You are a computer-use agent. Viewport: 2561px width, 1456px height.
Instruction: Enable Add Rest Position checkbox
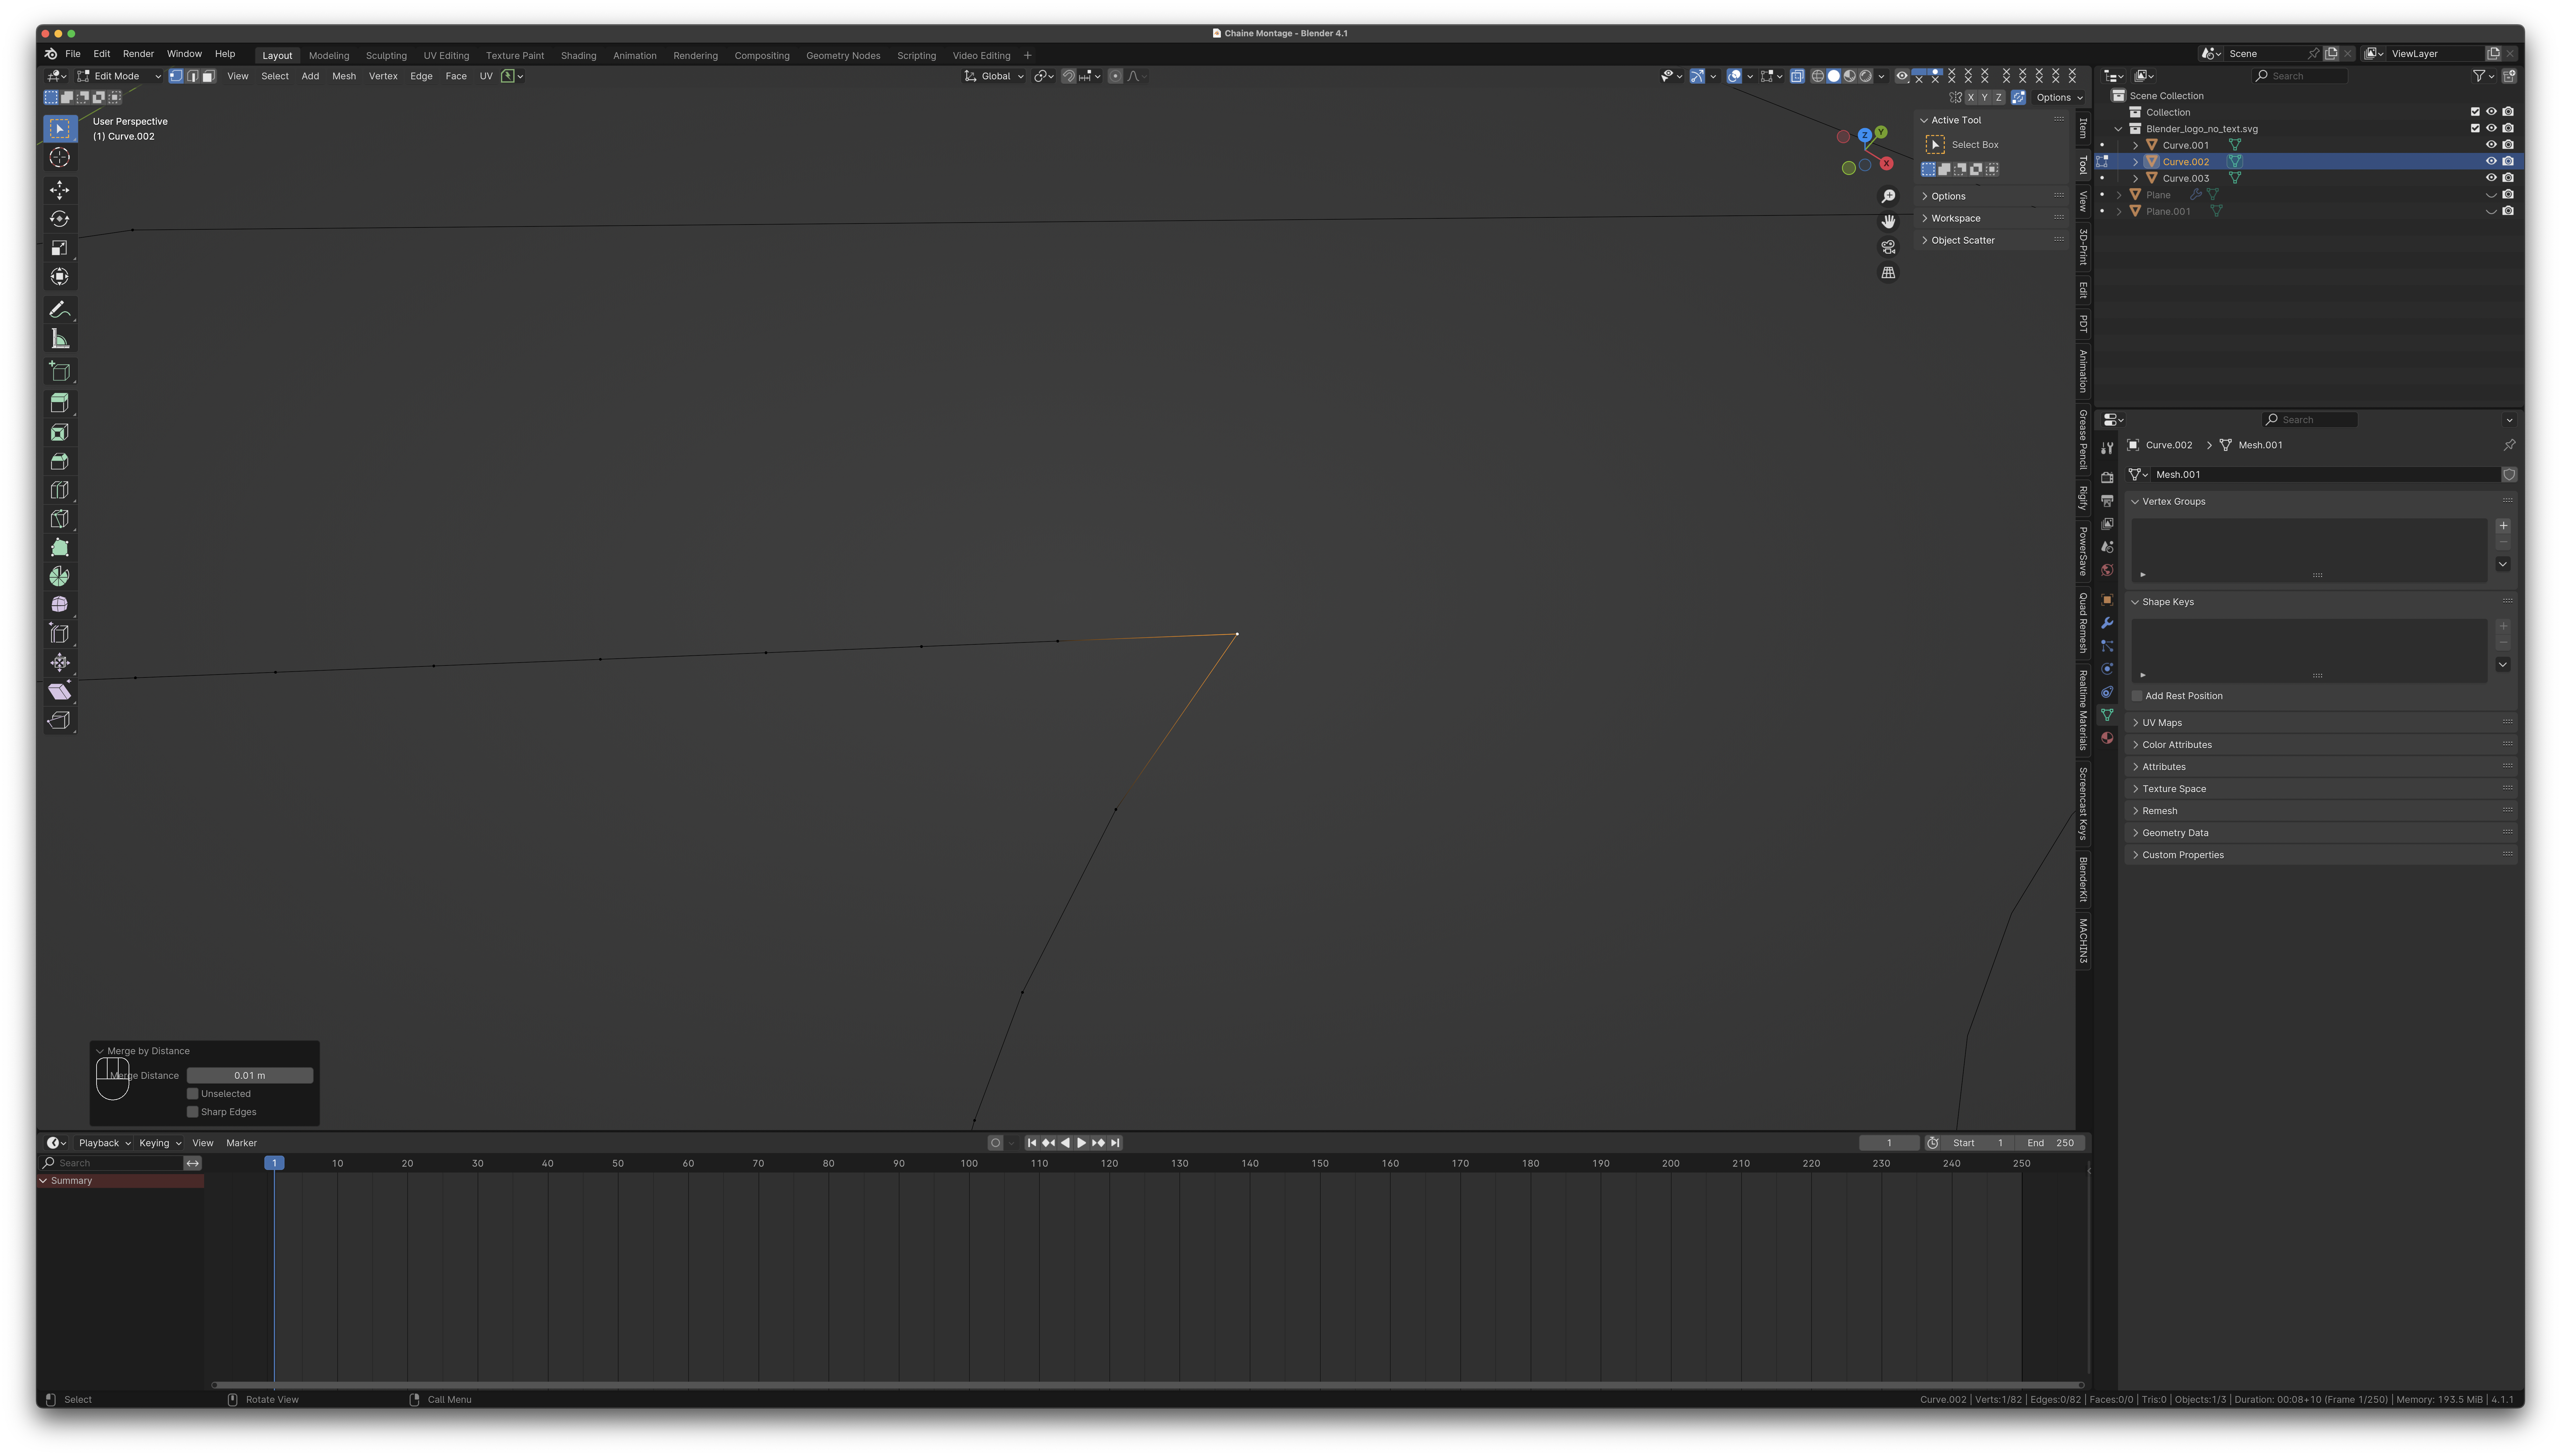(x=2137, y=696)
